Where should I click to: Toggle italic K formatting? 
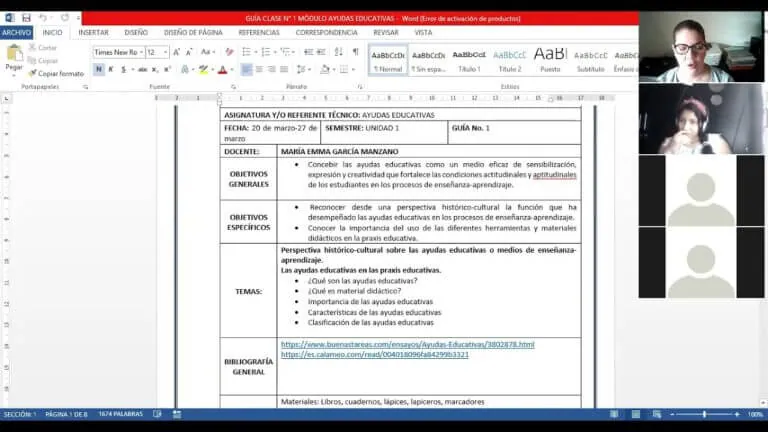pyautogui.click(x=111, y=70)
